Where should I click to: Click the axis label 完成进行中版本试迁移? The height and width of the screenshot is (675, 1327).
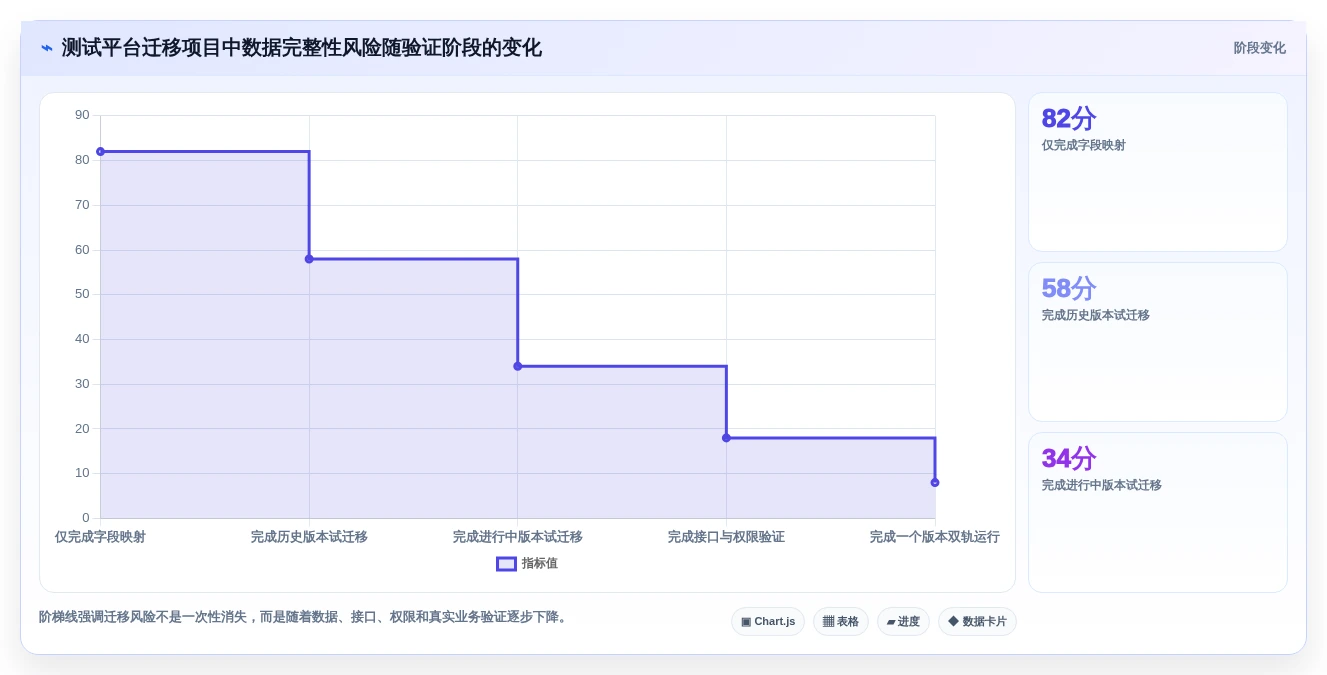coord(518,537)
